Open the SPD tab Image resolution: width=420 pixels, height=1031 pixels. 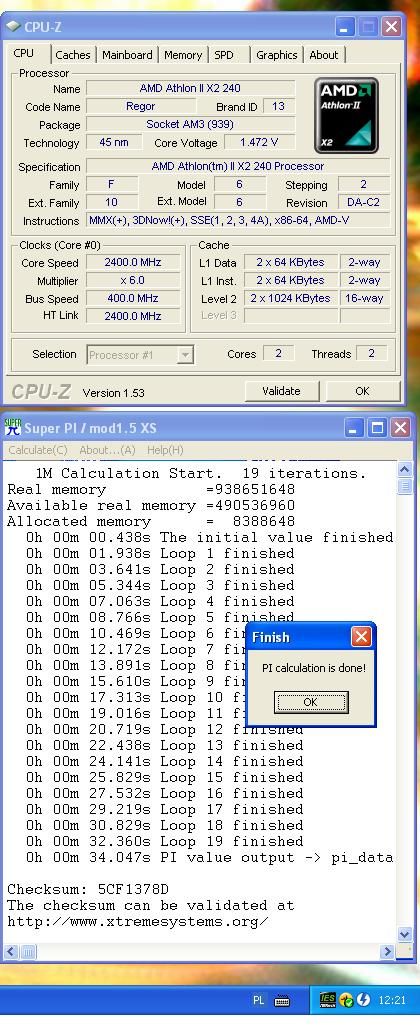(224, 55)
